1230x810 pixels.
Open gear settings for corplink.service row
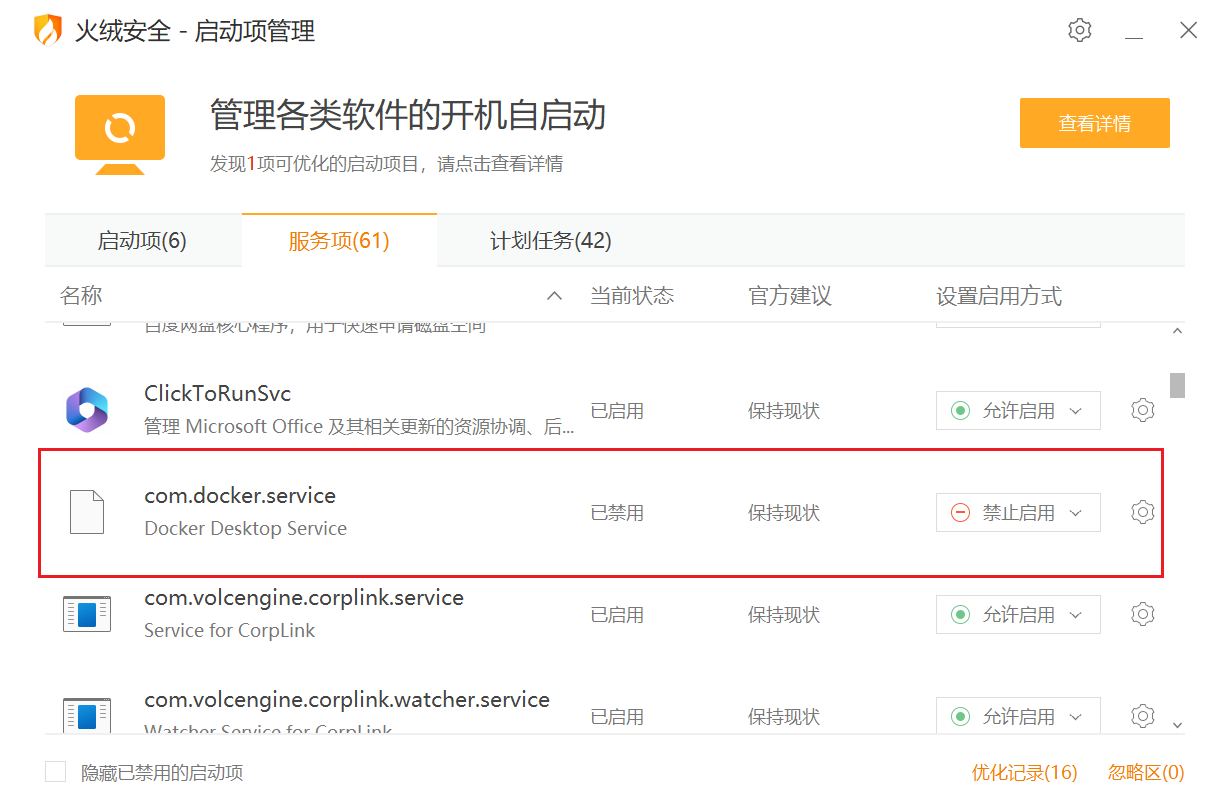[1143, 614]
